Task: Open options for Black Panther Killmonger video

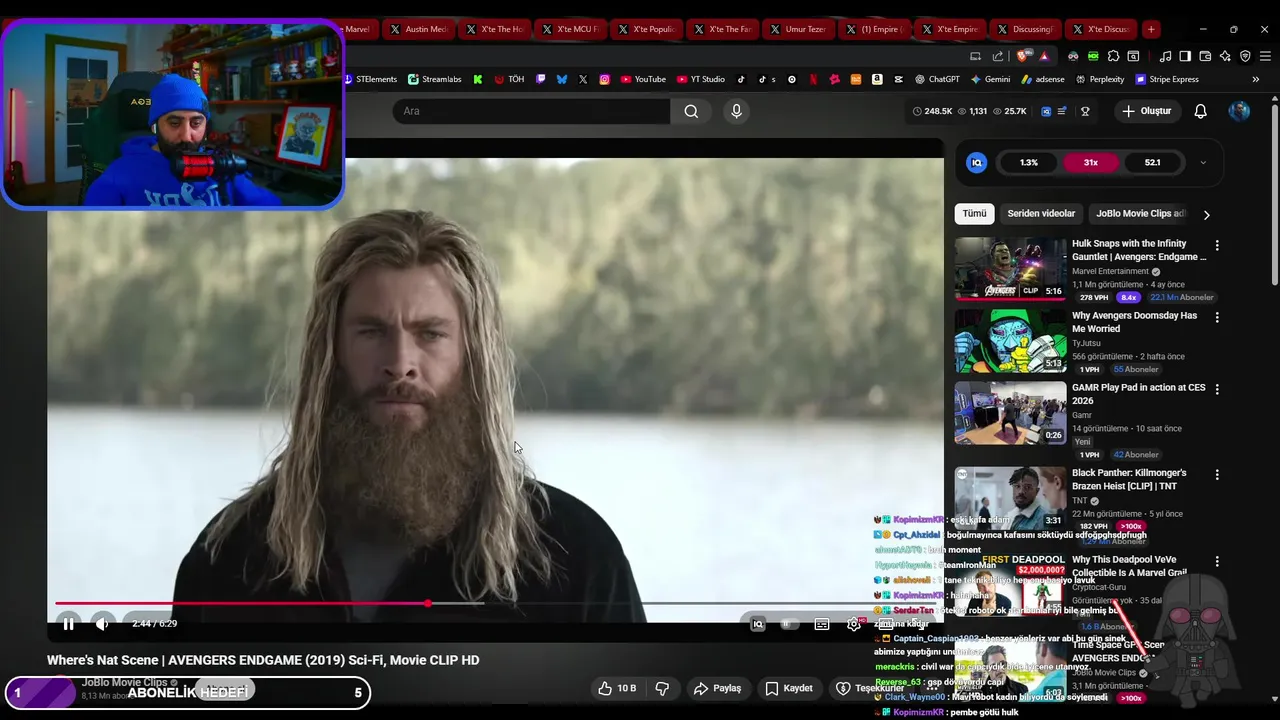Action: point(1217,475)
